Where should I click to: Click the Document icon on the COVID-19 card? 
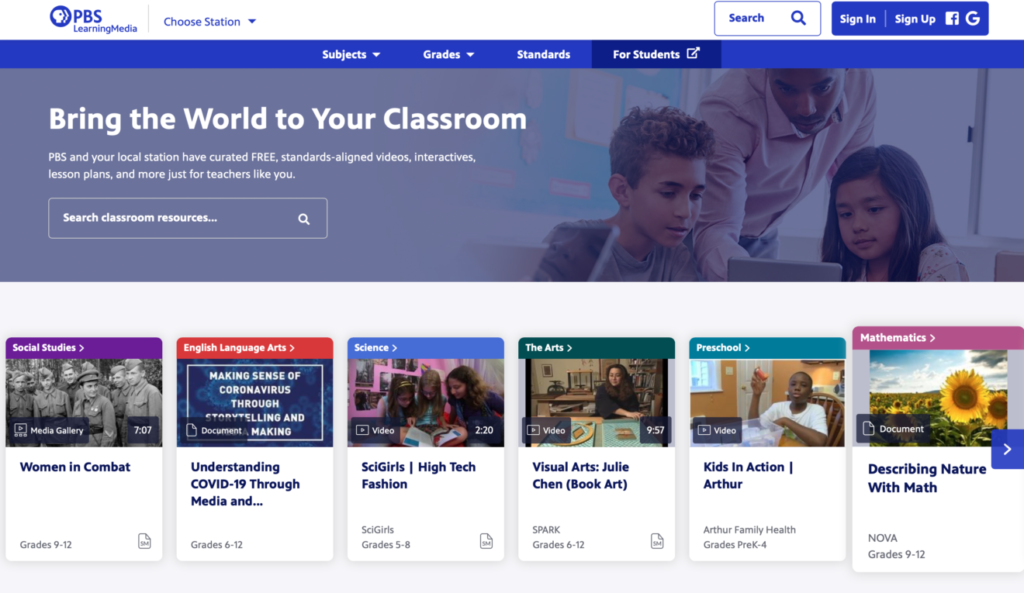pyautogui.click(x=191, y=430)
